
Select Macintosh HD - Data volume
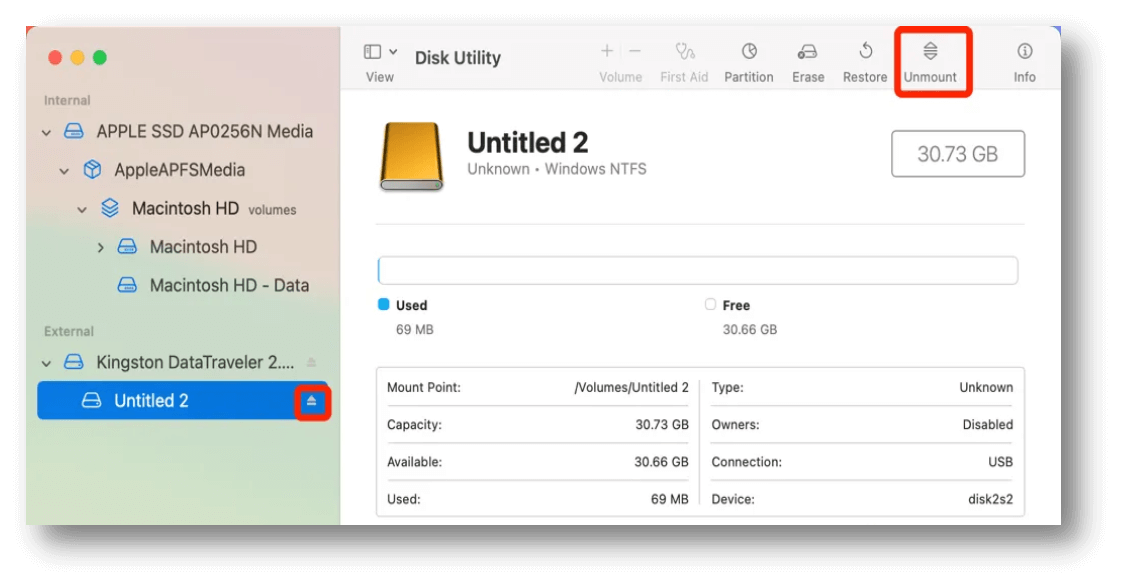pyautogui.click(x=228, y=285)
